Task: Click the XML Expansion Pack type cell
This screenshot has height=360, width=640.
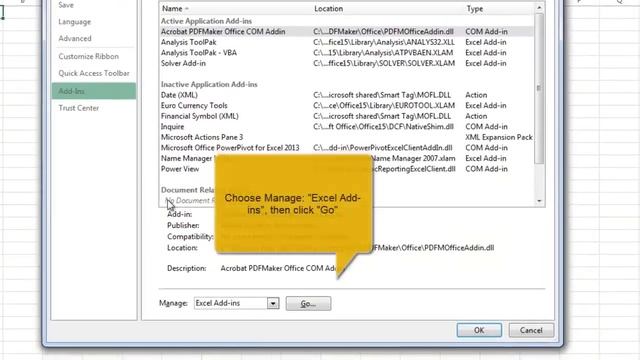Action: (499, 137)
